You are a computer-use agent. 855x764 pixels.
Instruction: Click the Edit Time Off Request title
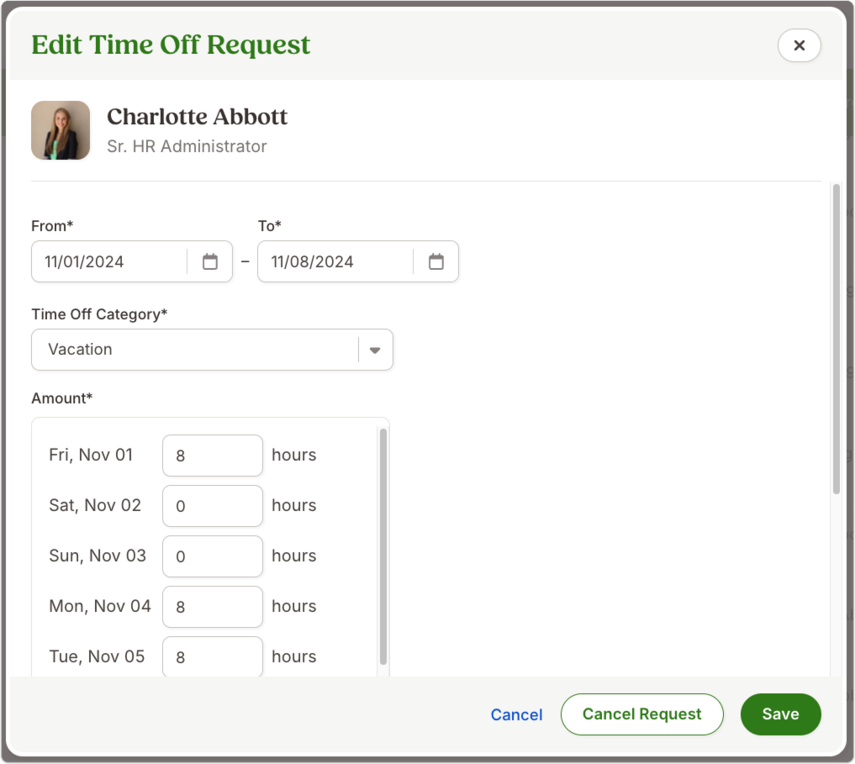tap(171, 45)
